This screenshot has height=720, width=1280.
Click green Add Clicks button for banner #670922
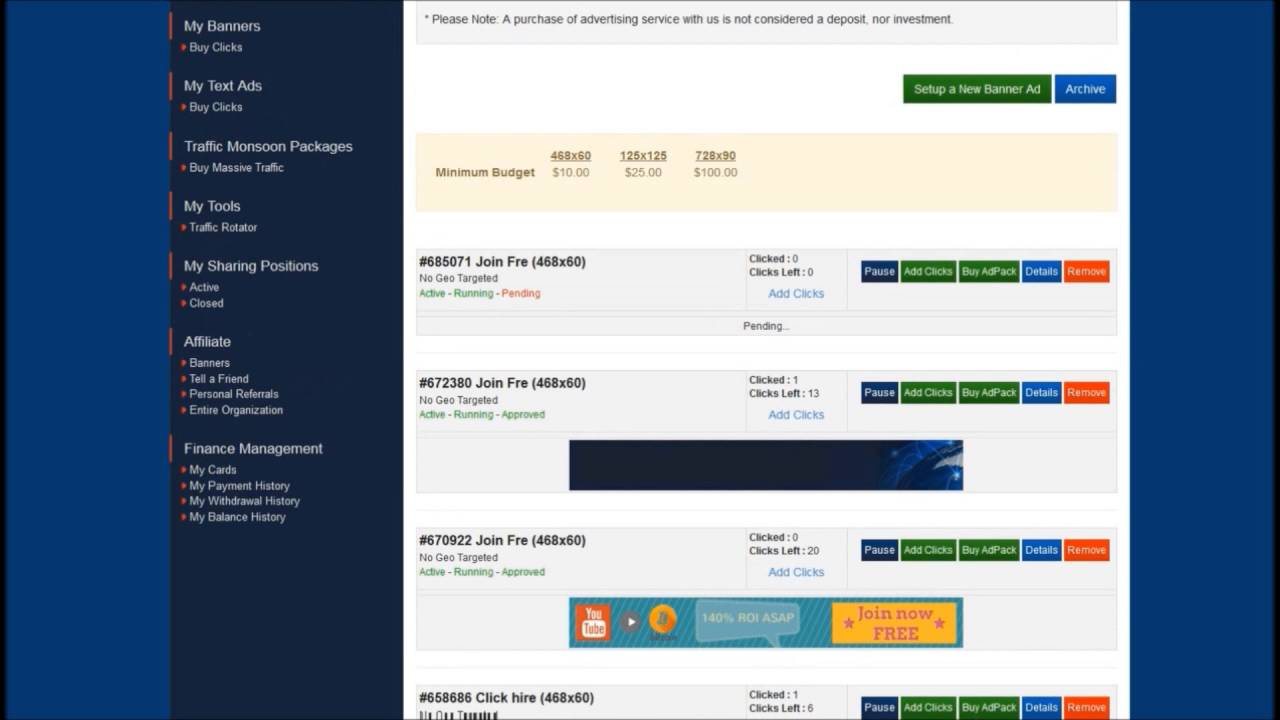pyautogui.click(x=928, y=550)
